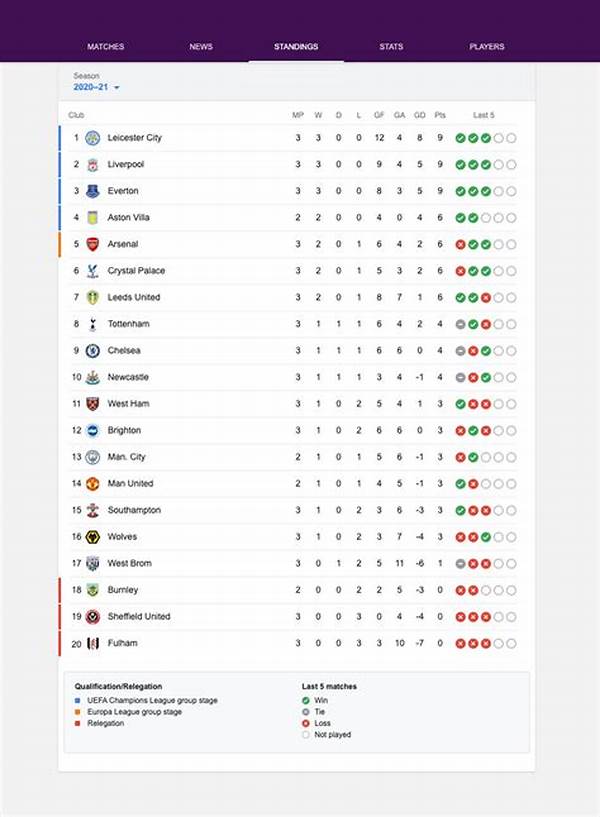
Task: Click the Wolves club crest icon
Action: point(92,537)
